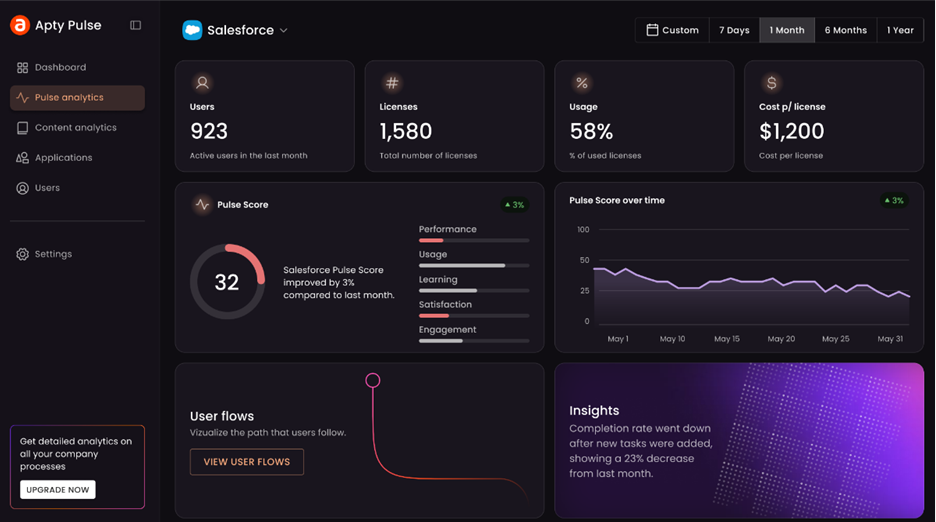Open Settings from the sidebar
This screenshot has height=522, width=936.
(x=77, y=254)
